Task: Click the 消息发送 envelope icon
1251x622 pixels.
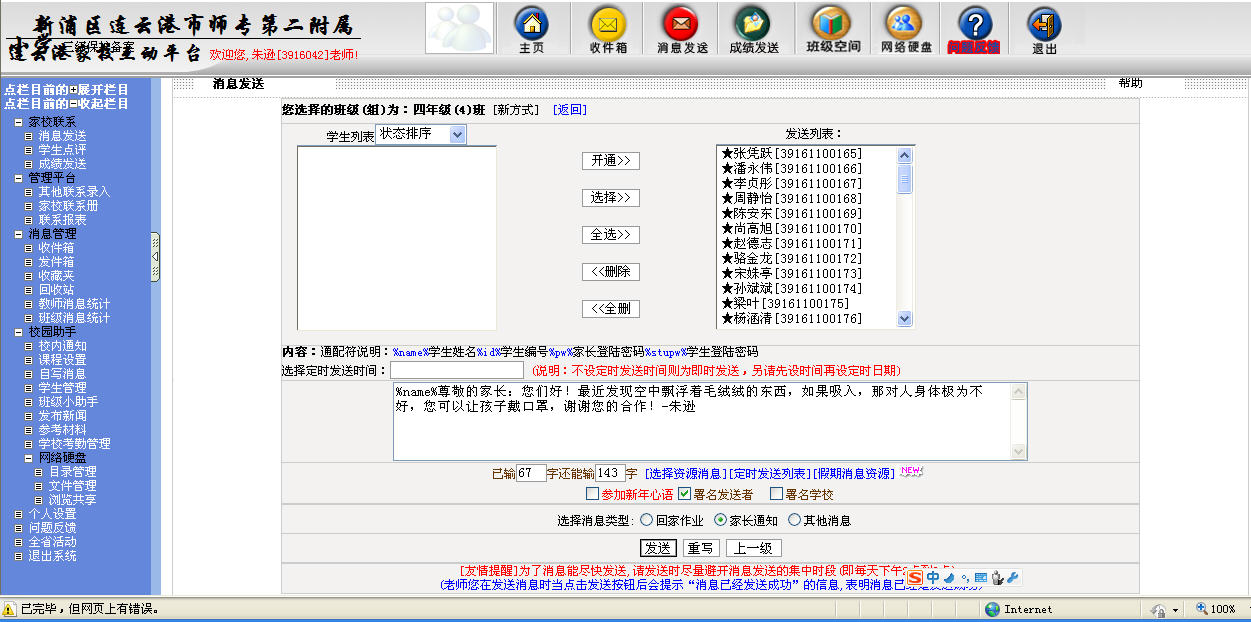Action: (682, 25)
